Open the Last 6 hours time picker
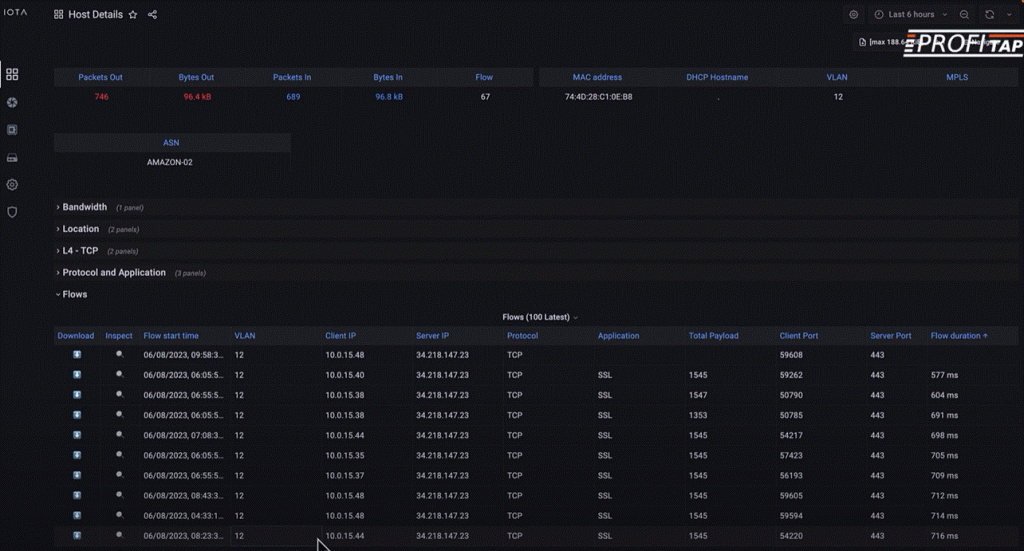Screen dimensions: 1024x551 pos(910,15)
